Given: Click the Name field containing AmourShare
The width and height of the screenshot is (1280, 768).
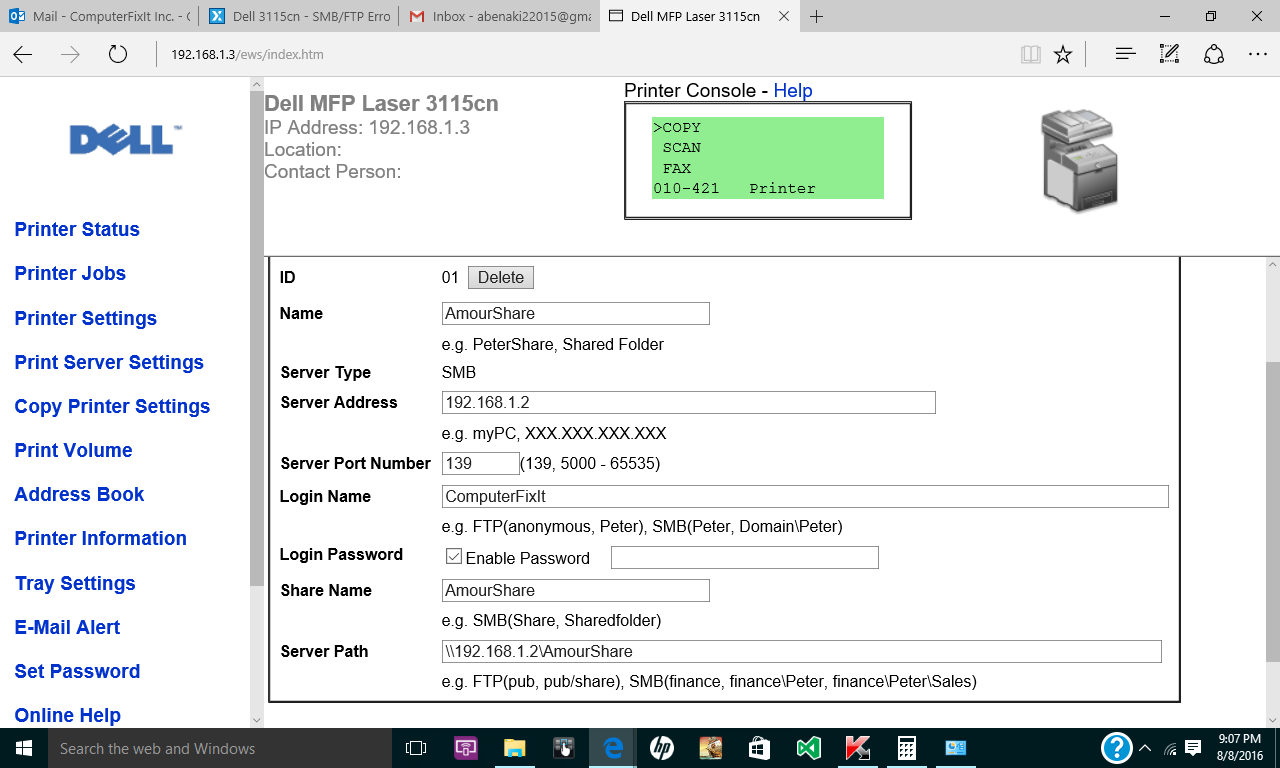Looking at the screenshot, I should point(576,313).
